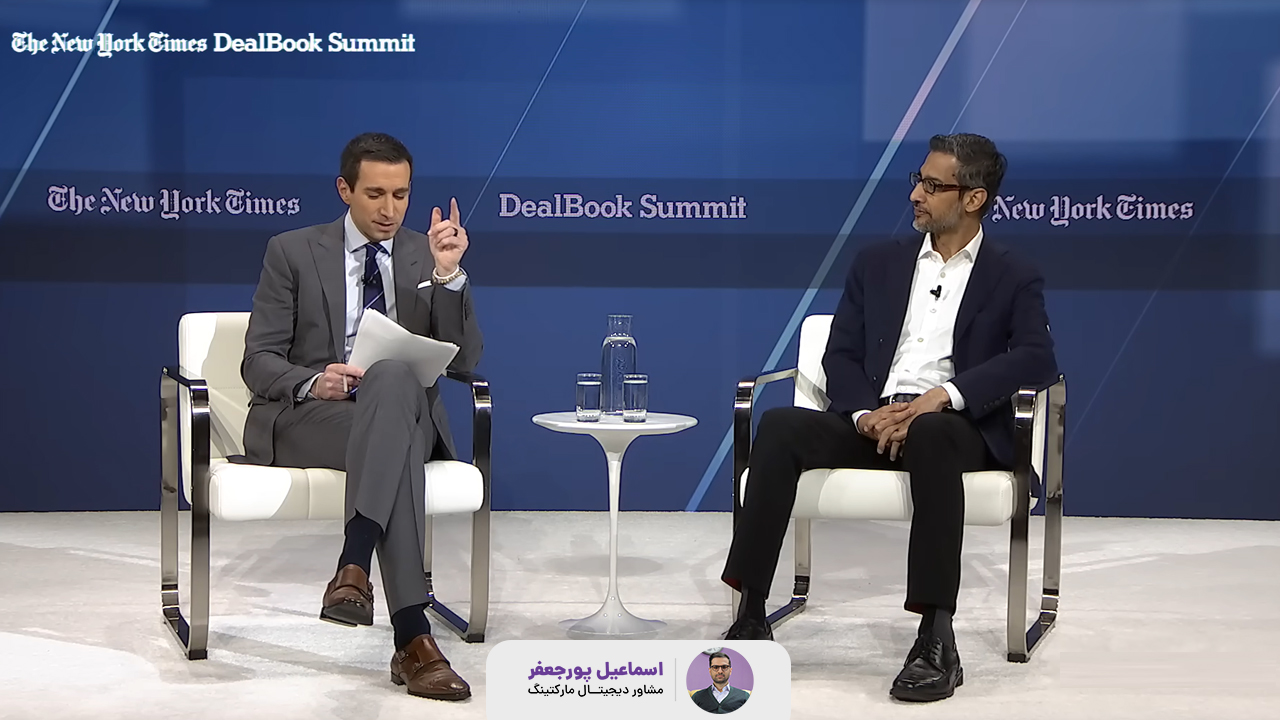Click the interviewer's raised finger
The image size is (1280, 720).
[x=454, y=211]
